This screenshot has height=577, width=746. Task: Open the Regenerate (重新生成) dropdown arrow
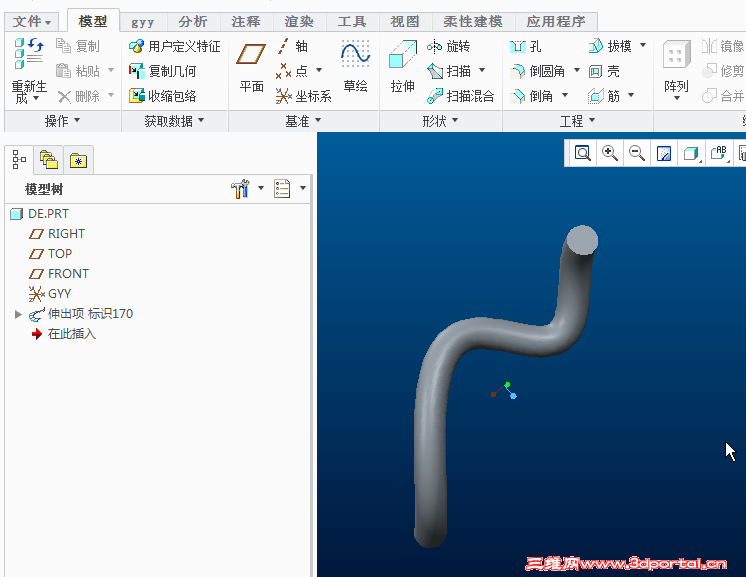click(x=36, y=98)
